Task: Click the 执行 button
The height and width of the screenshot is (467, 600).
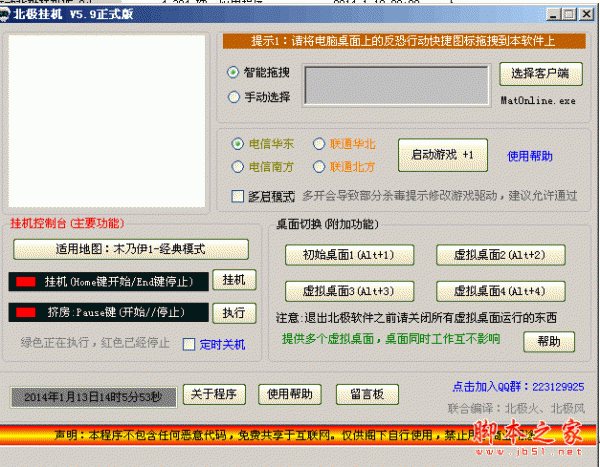Action: pos(234,313)
